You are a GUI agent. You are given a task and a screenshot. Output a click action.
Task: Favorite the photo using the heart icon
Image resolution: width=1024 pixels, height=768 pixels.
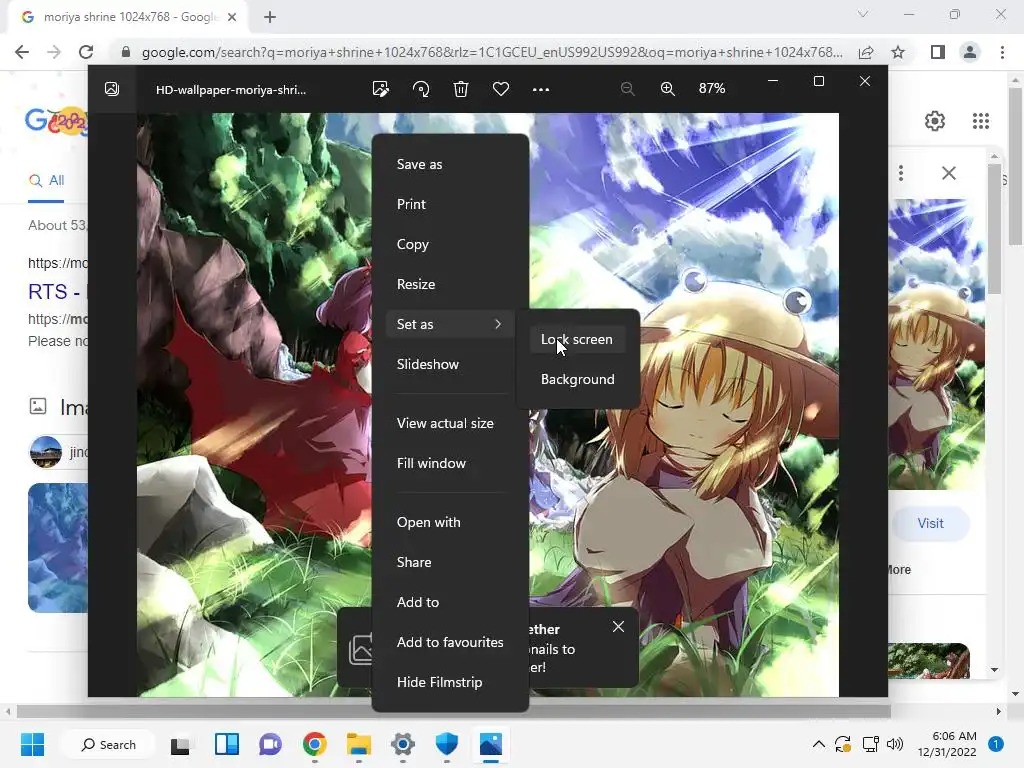tap(501, 89)
